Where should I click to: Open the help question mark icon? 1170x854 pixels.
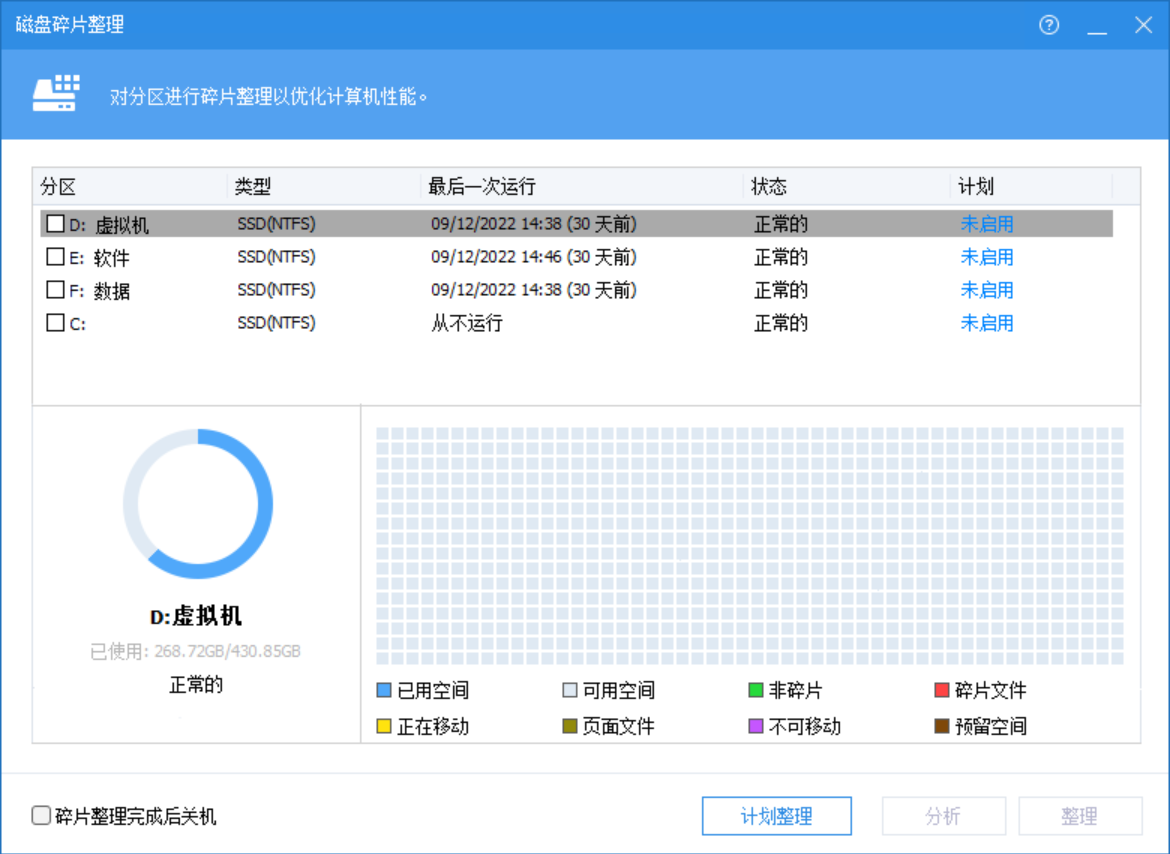(1049, 25)
